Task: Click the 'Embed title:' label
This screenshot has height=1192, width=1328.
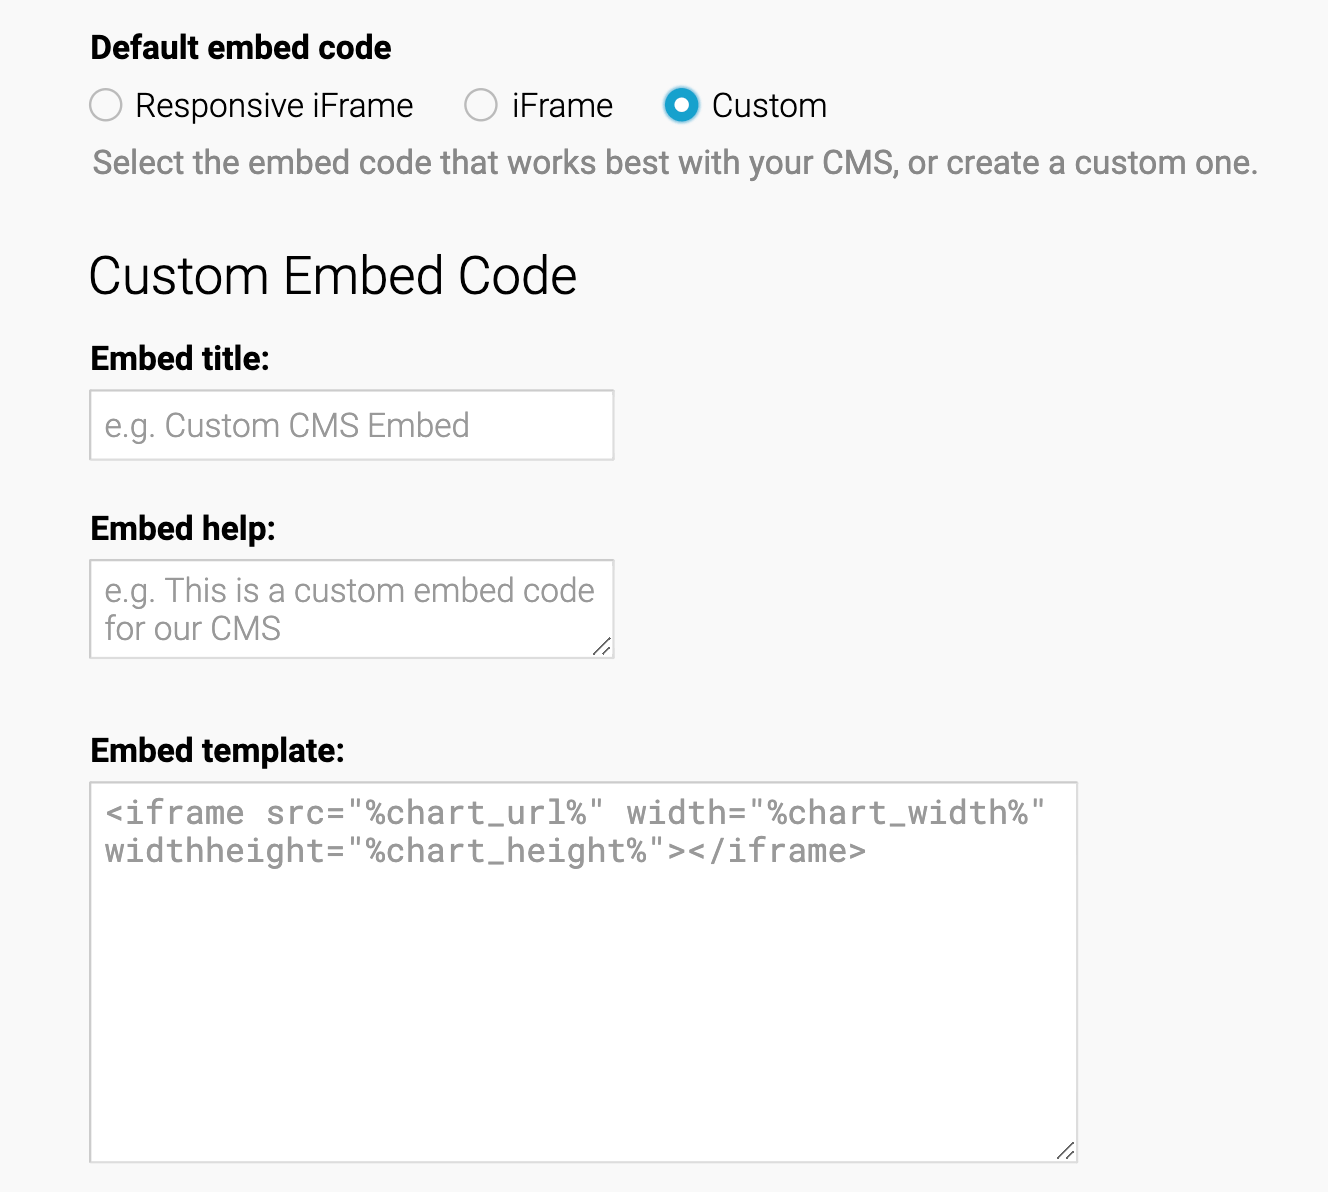Action: point(180,358)
